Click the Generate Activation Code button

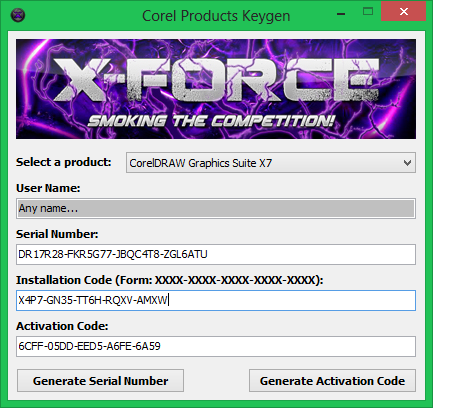tap(332, 381)
